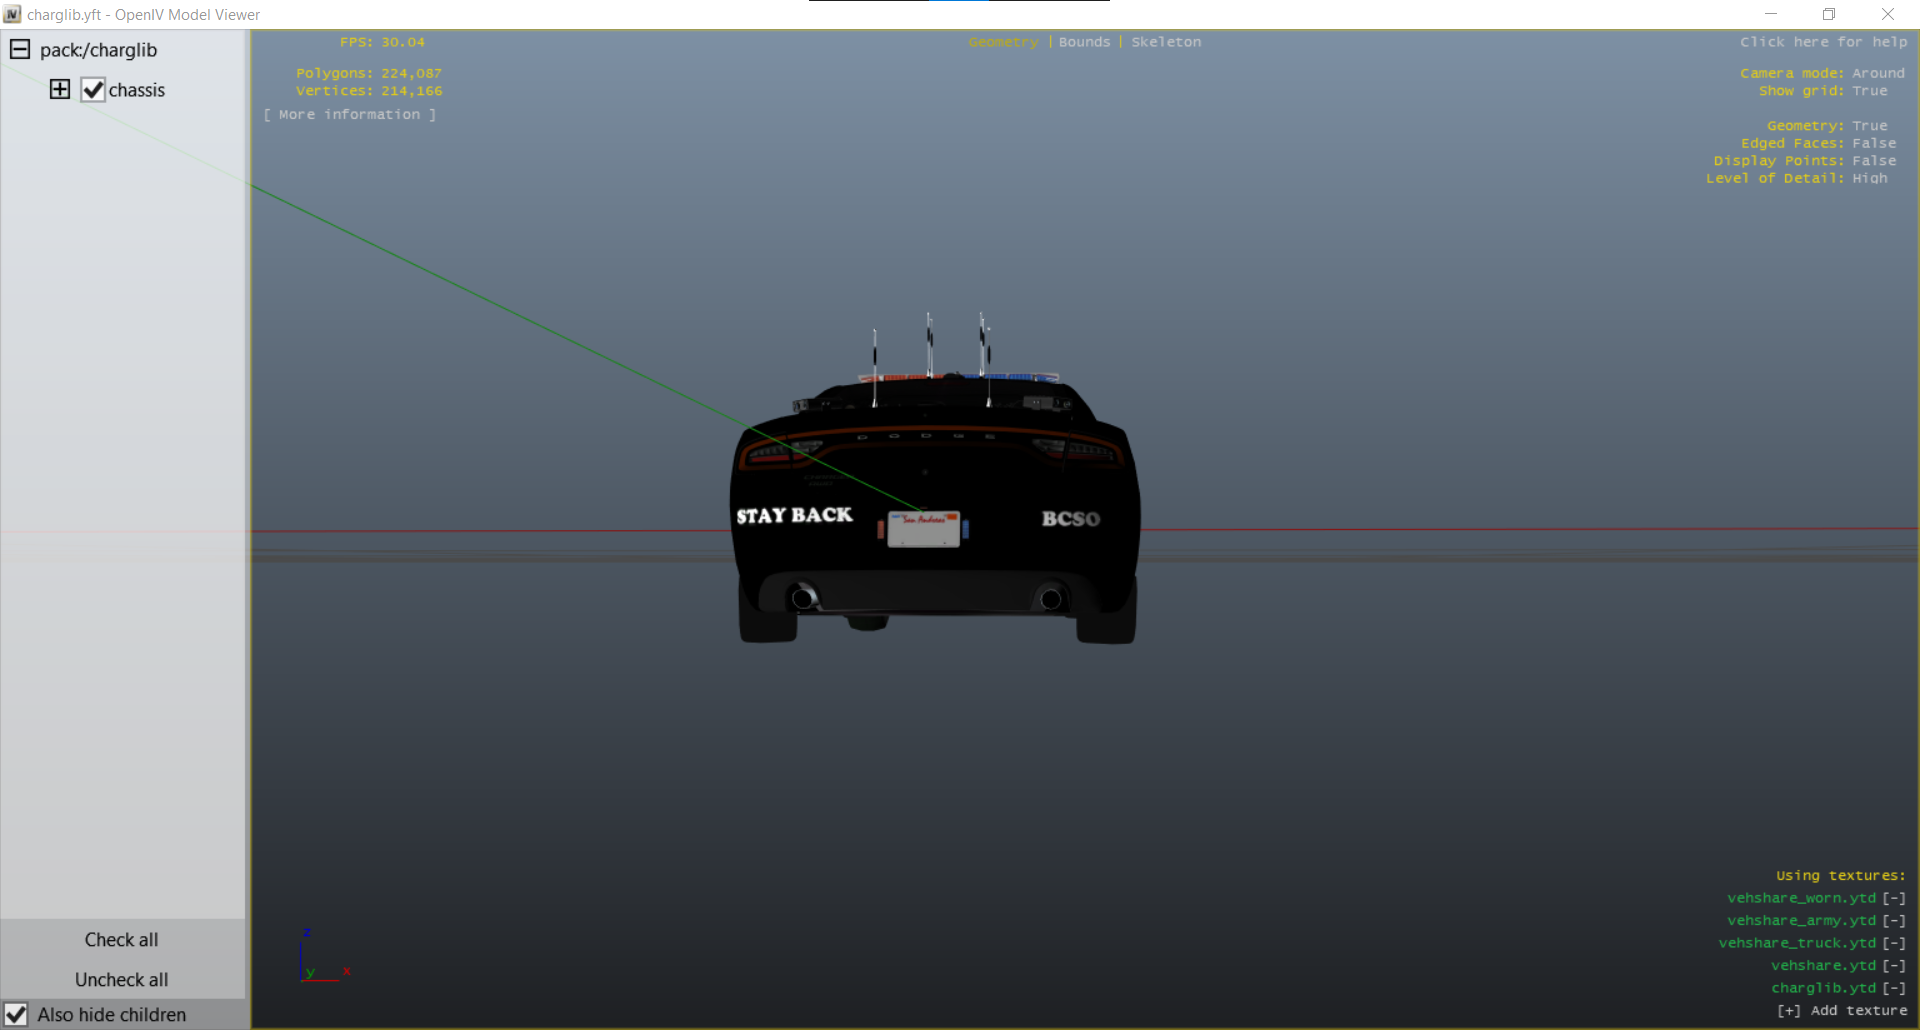
Task: Remove vehshare_worn.ytd texture with its [-] icon
Action: 1894,898
